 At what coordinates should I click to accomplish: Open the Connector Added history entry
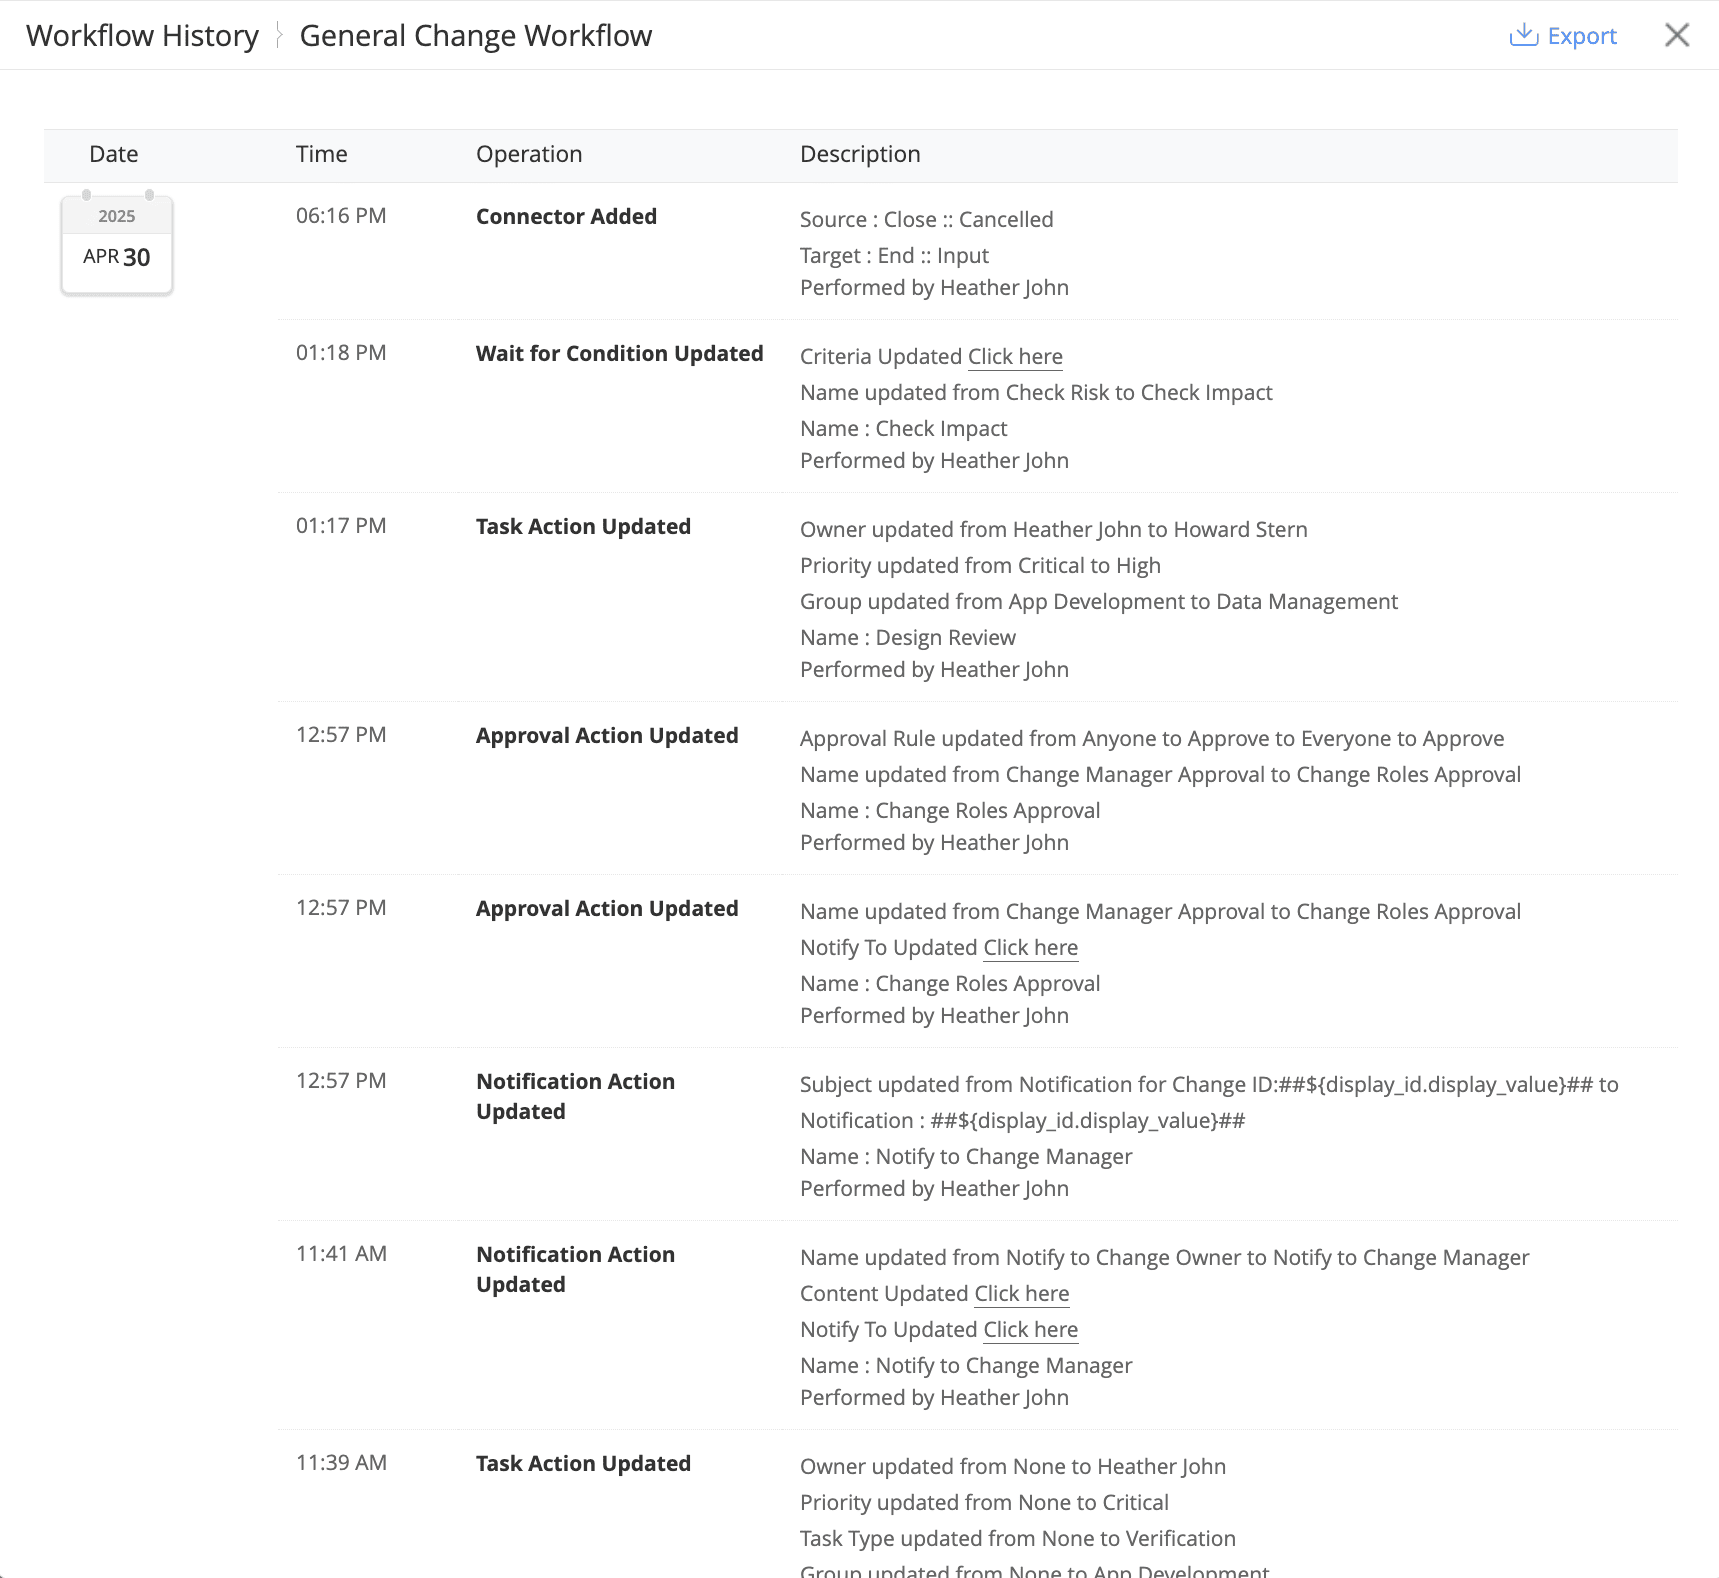tap(566, 216)
